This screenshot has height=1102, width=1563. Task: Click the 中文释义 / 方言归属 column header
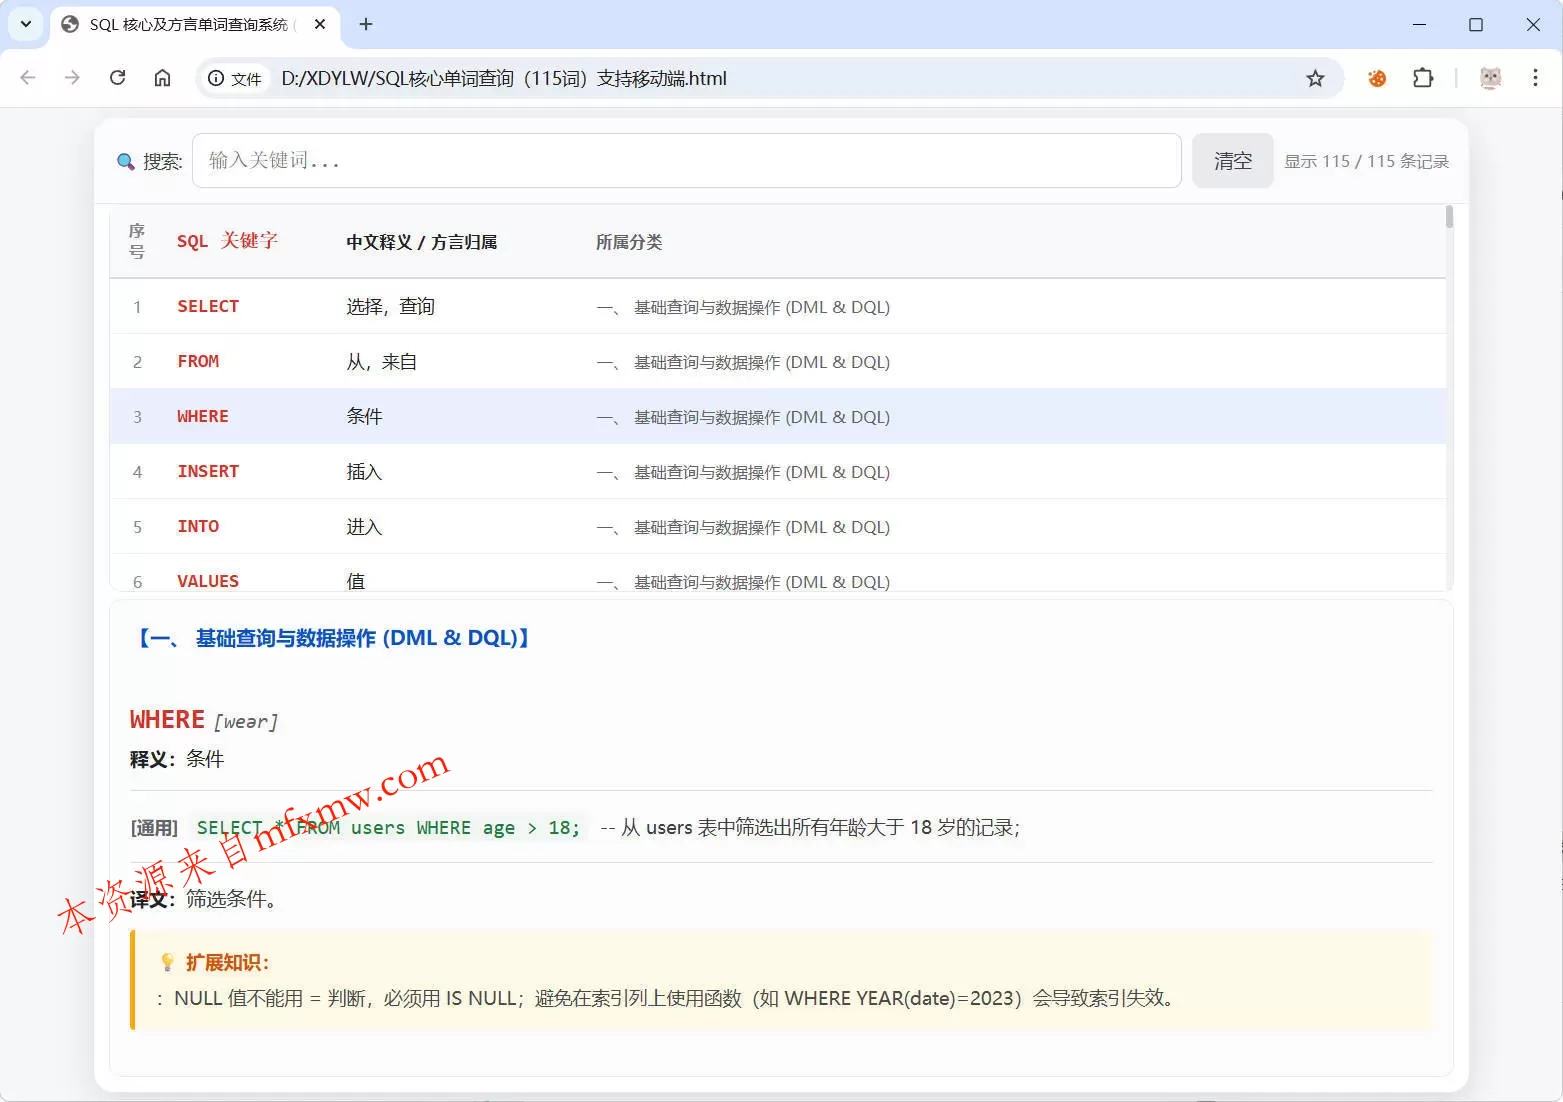coord(421,242)
